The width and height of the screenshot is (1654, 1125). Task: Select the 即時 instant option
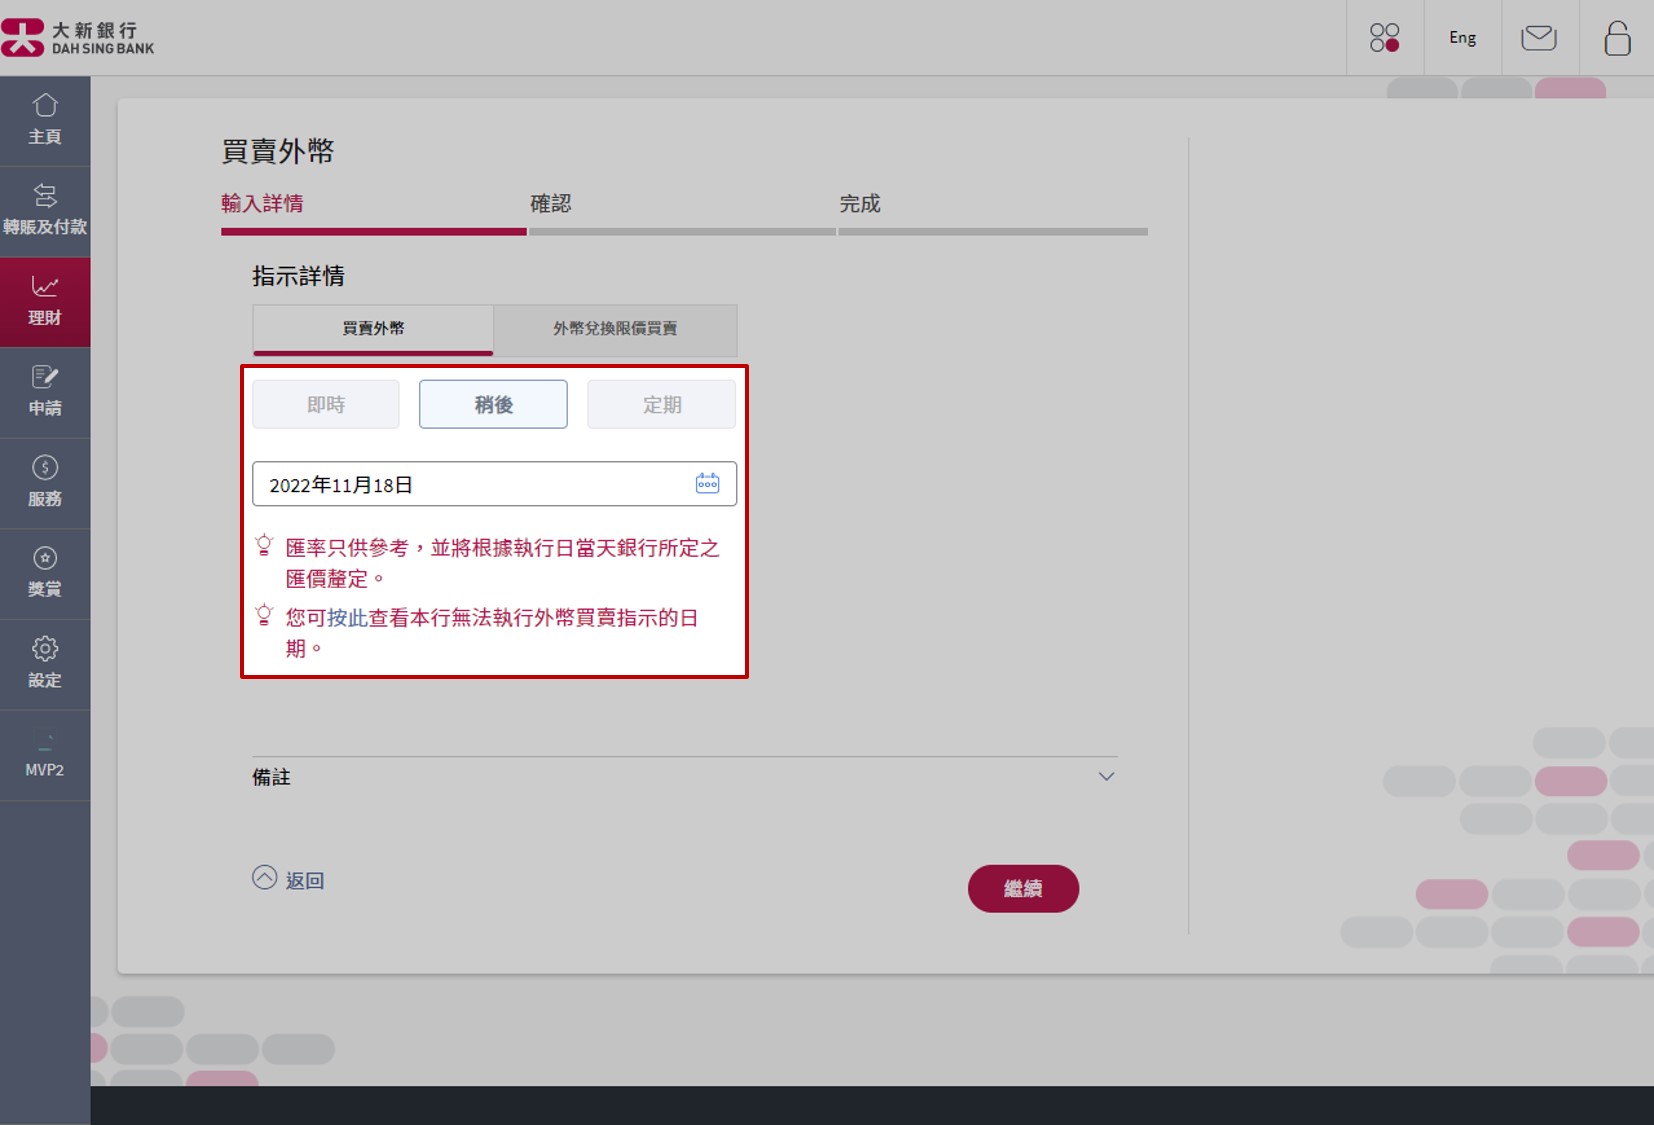tap(326, 405)
